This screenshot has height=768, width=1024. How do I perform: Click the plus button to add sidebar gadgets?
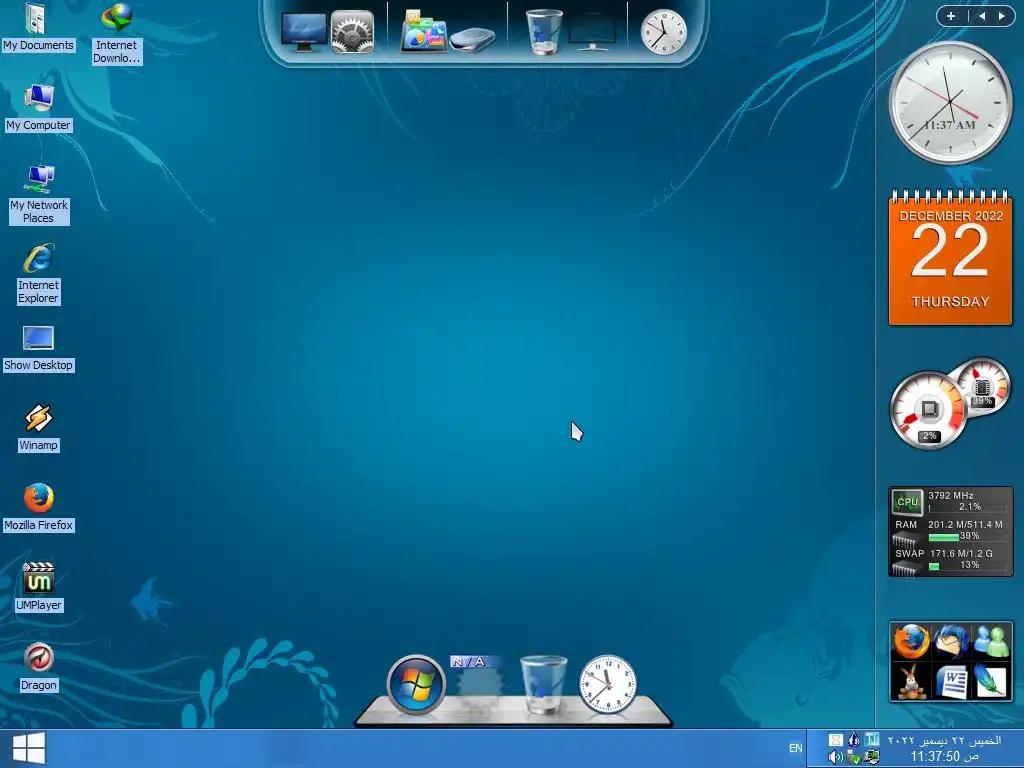[951, 16]
